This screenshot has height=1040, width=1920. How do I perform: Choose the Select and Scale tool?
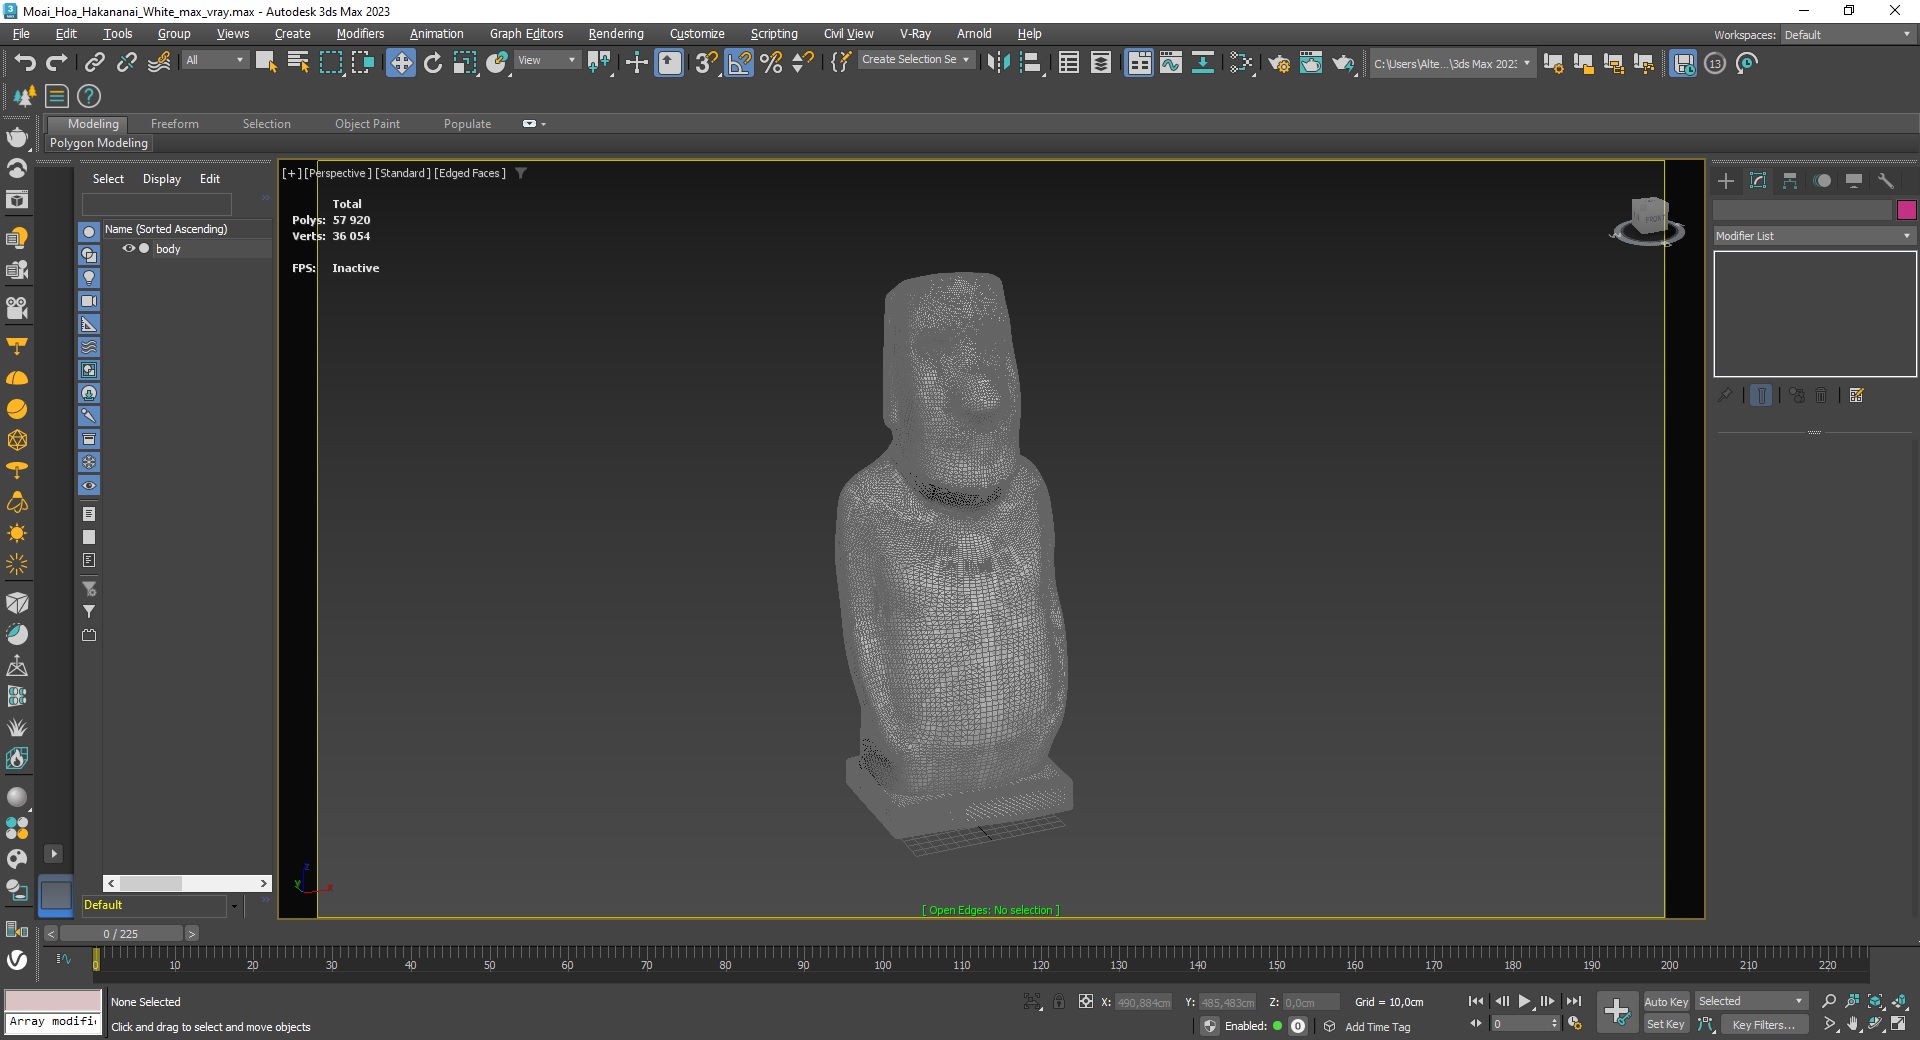tap(465, 63)
